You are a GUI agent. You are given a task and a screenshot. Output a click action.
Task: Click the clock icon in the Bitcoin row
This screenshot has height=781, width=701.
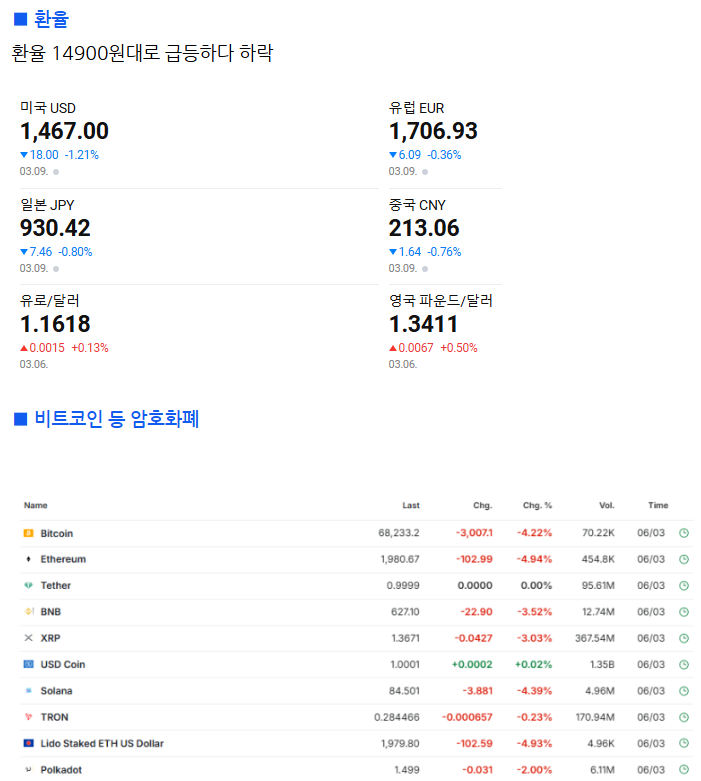[684, 533]
